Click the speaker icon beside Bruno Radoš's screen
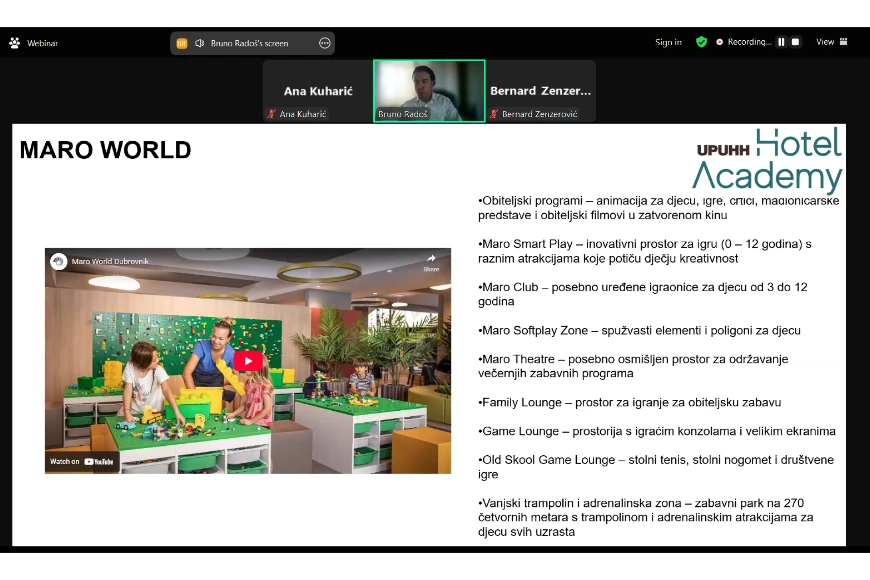 [199, 43]
